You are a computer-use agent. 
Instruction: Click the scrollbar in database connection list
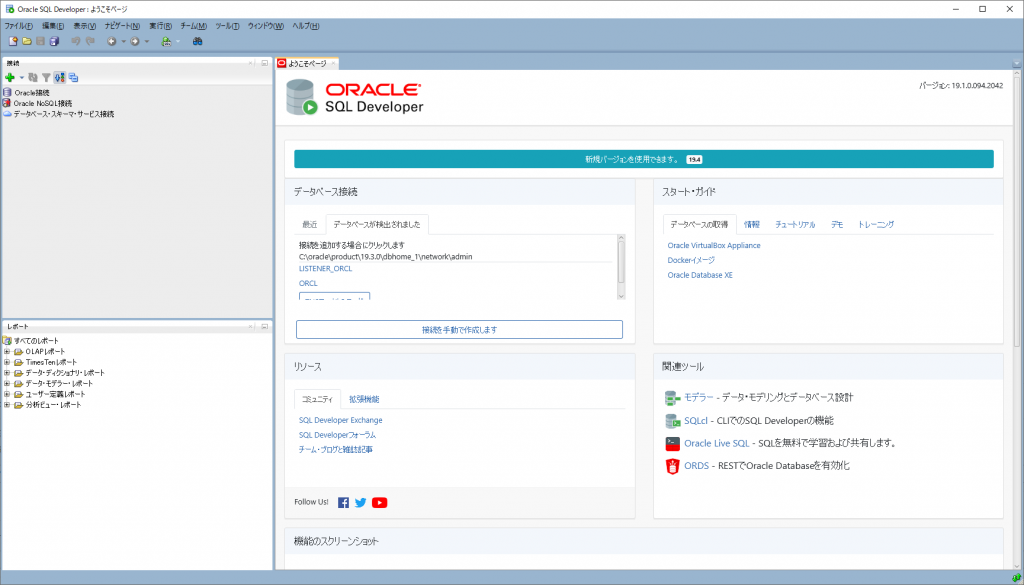(x=621, y=267)
